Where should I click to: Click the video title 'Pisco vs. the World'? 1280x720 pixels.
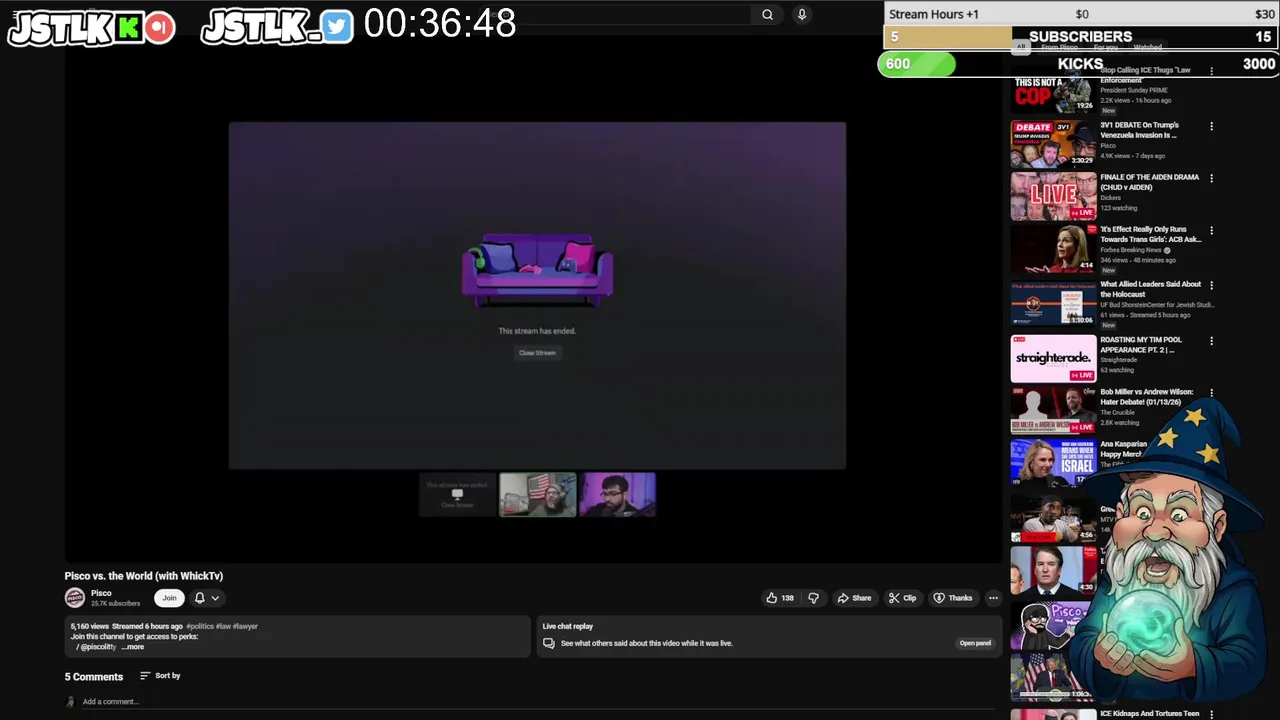coord(144,576)
